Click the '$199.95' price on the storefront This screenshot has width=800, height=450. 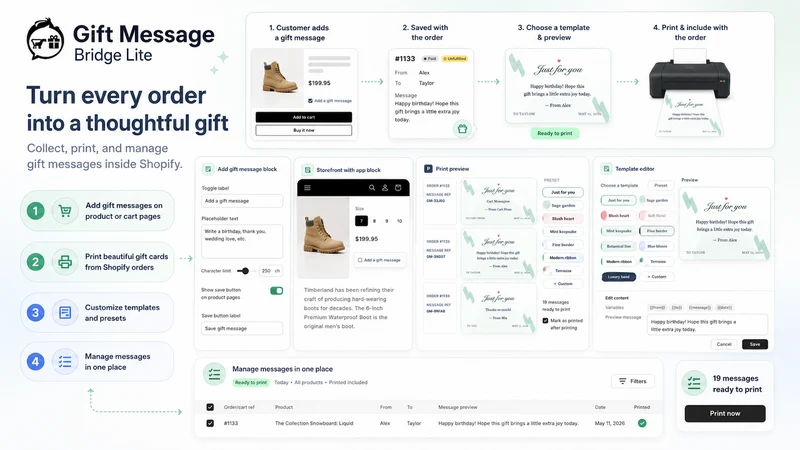pyautogui.click(x=366, y=239)
